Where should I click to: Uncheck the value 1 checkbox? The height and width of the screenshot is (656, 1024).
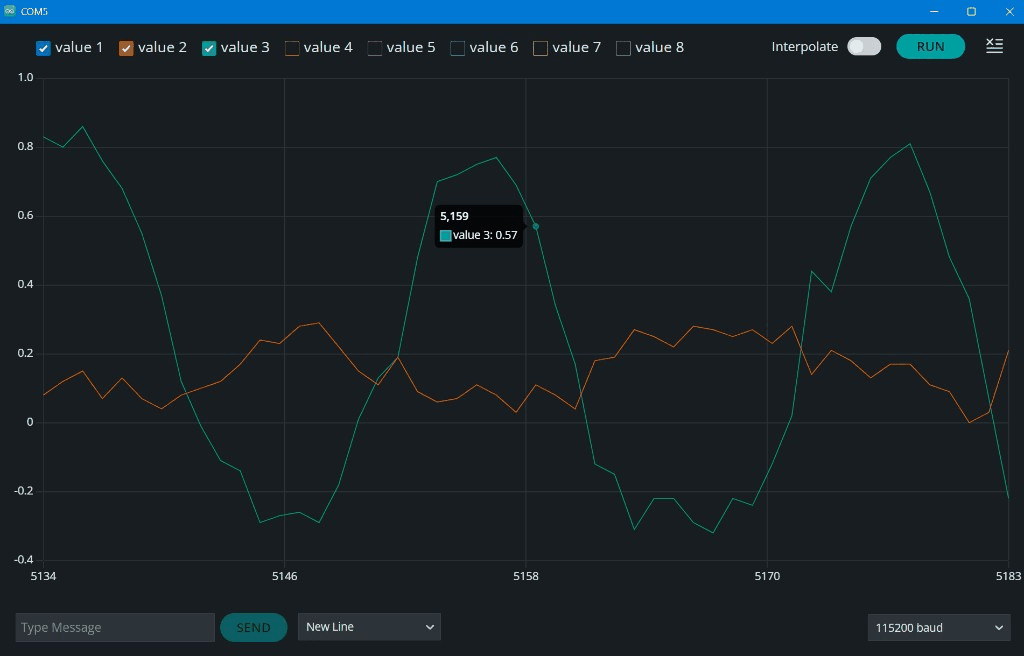tap(43, 48)
